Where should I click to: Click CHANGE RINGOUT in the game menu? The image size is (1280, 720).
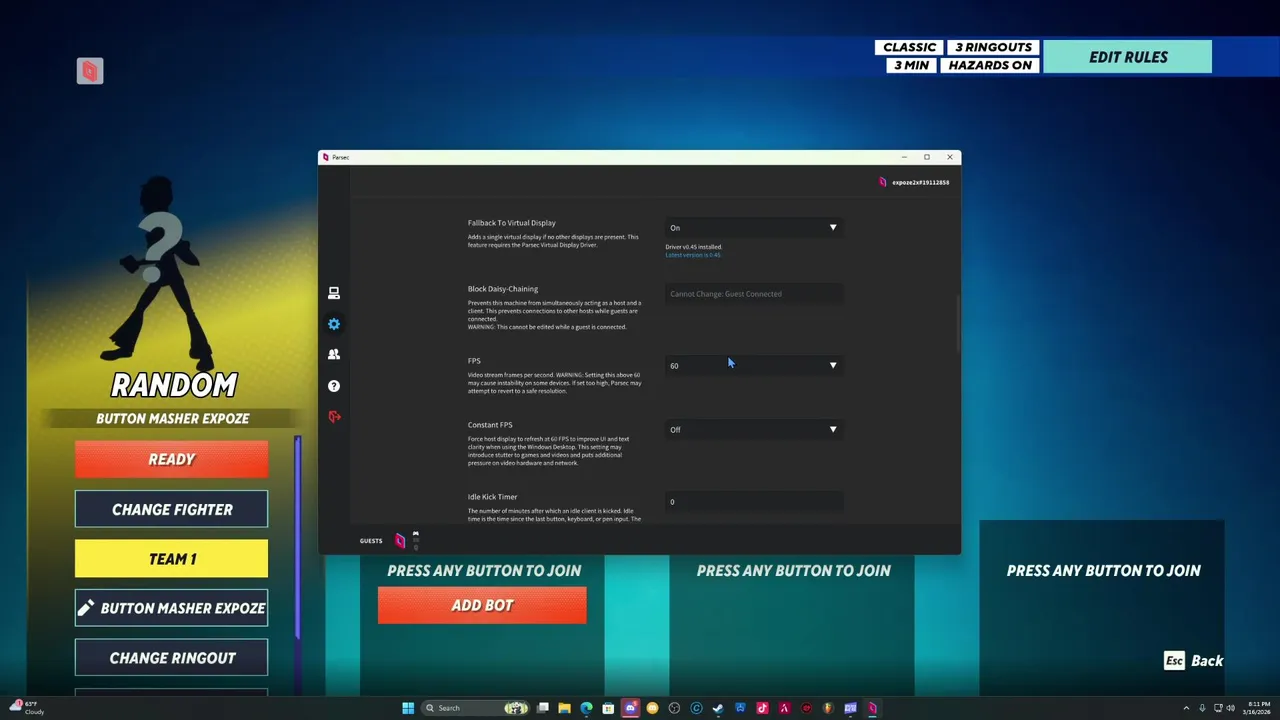171,658
